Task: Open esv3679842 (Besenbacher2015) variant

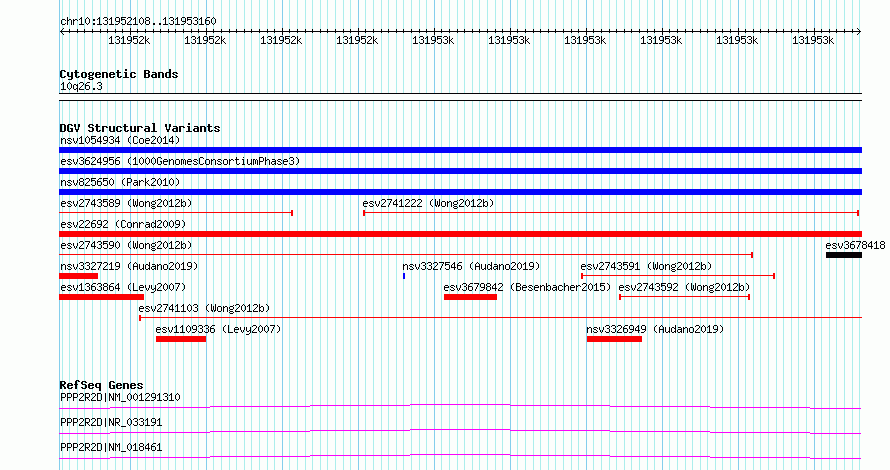Action: pyautogui.click(x=527, y=287)
